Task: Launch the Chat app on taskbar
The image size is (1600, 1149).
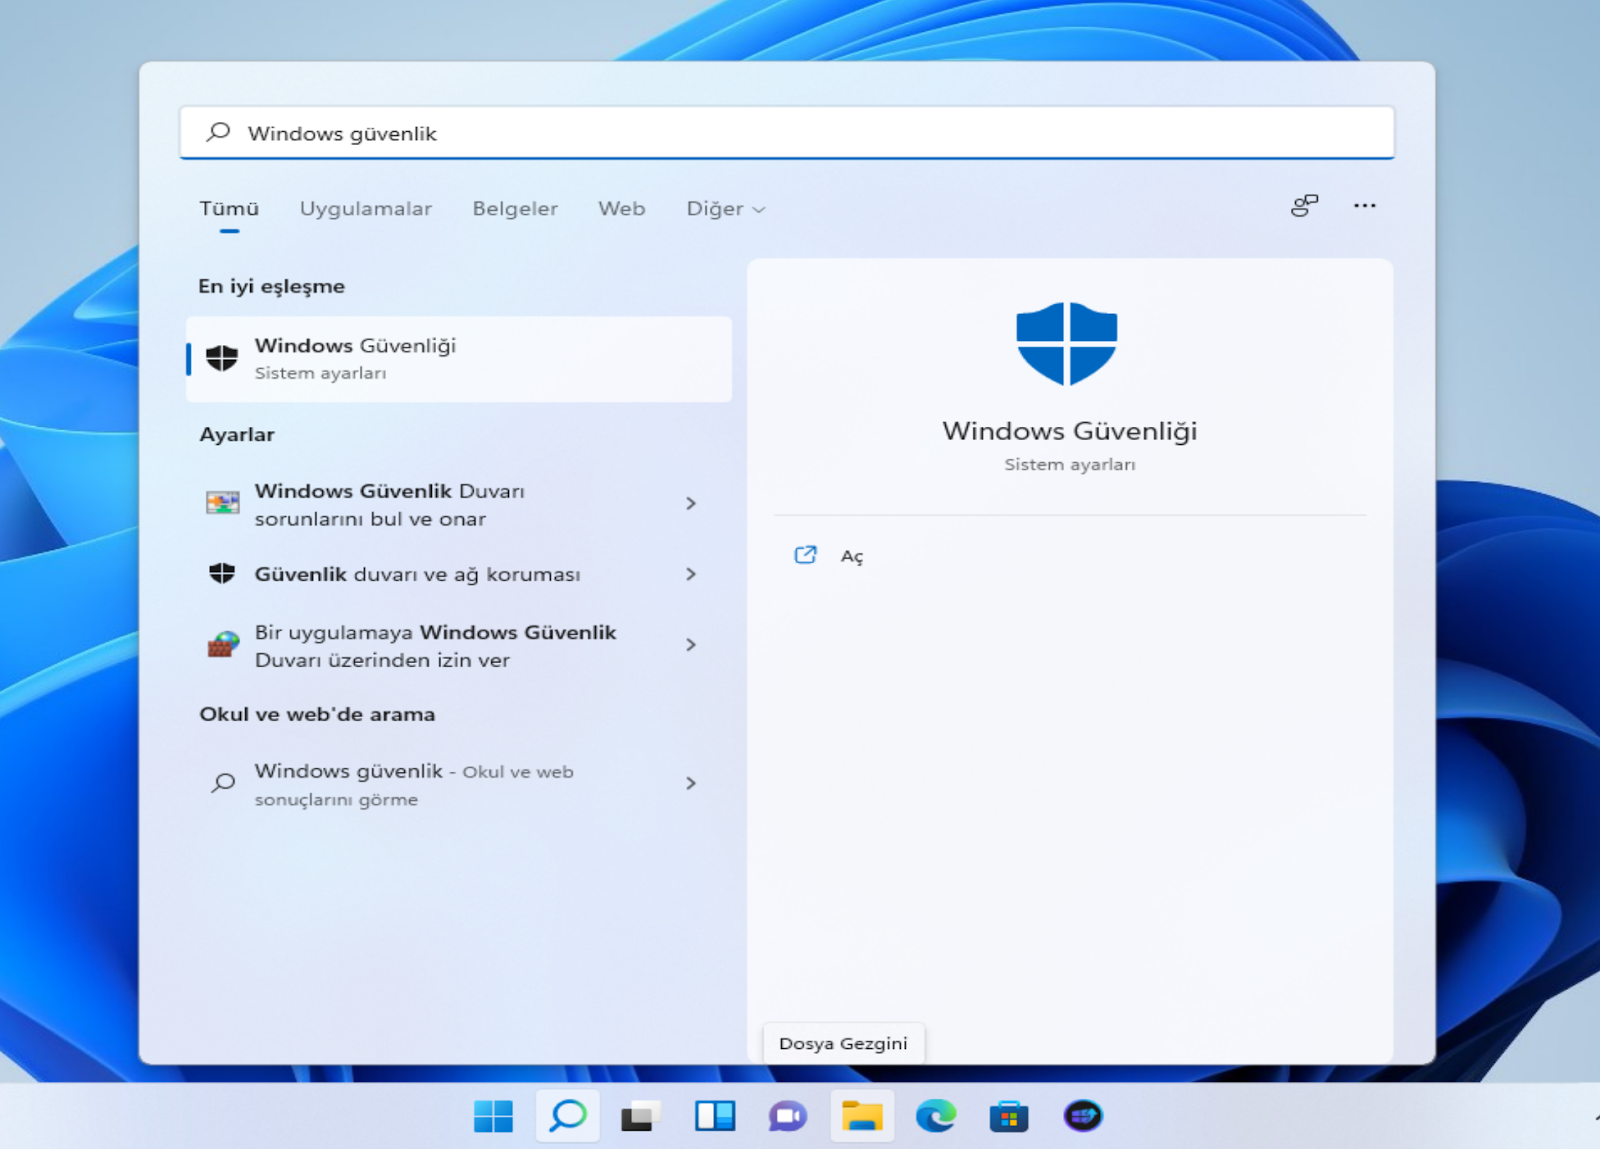Action: (787, 1116)
